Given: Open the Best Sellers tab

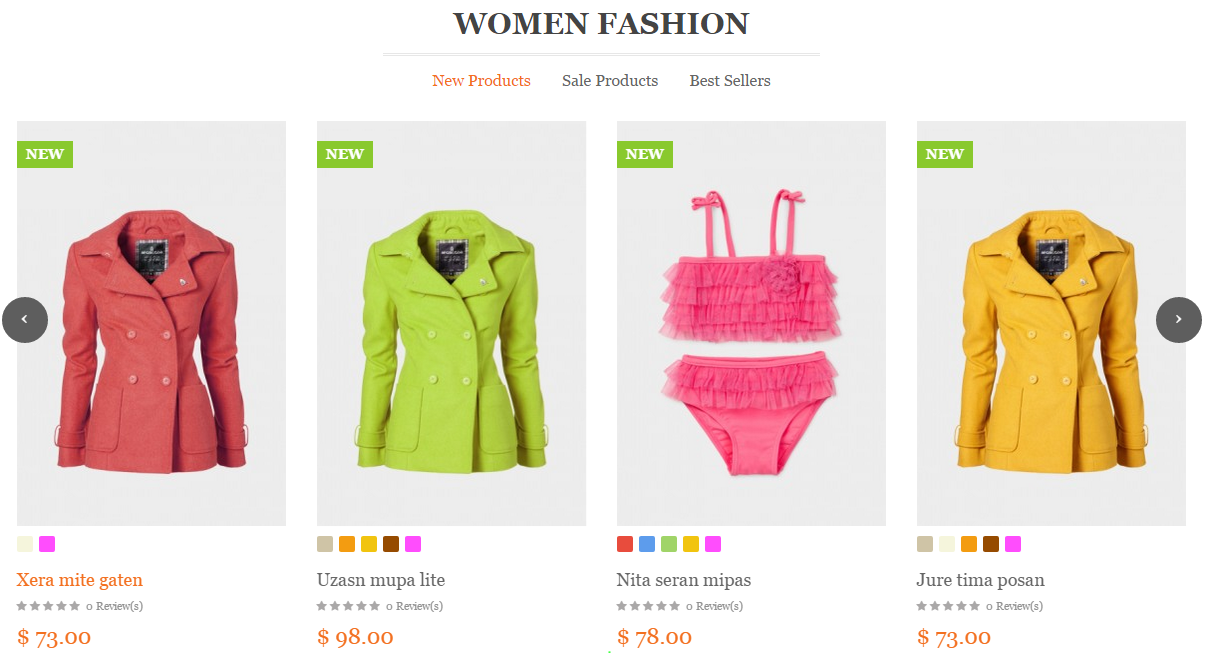Looking at the screenshot, I should (730, 81).
